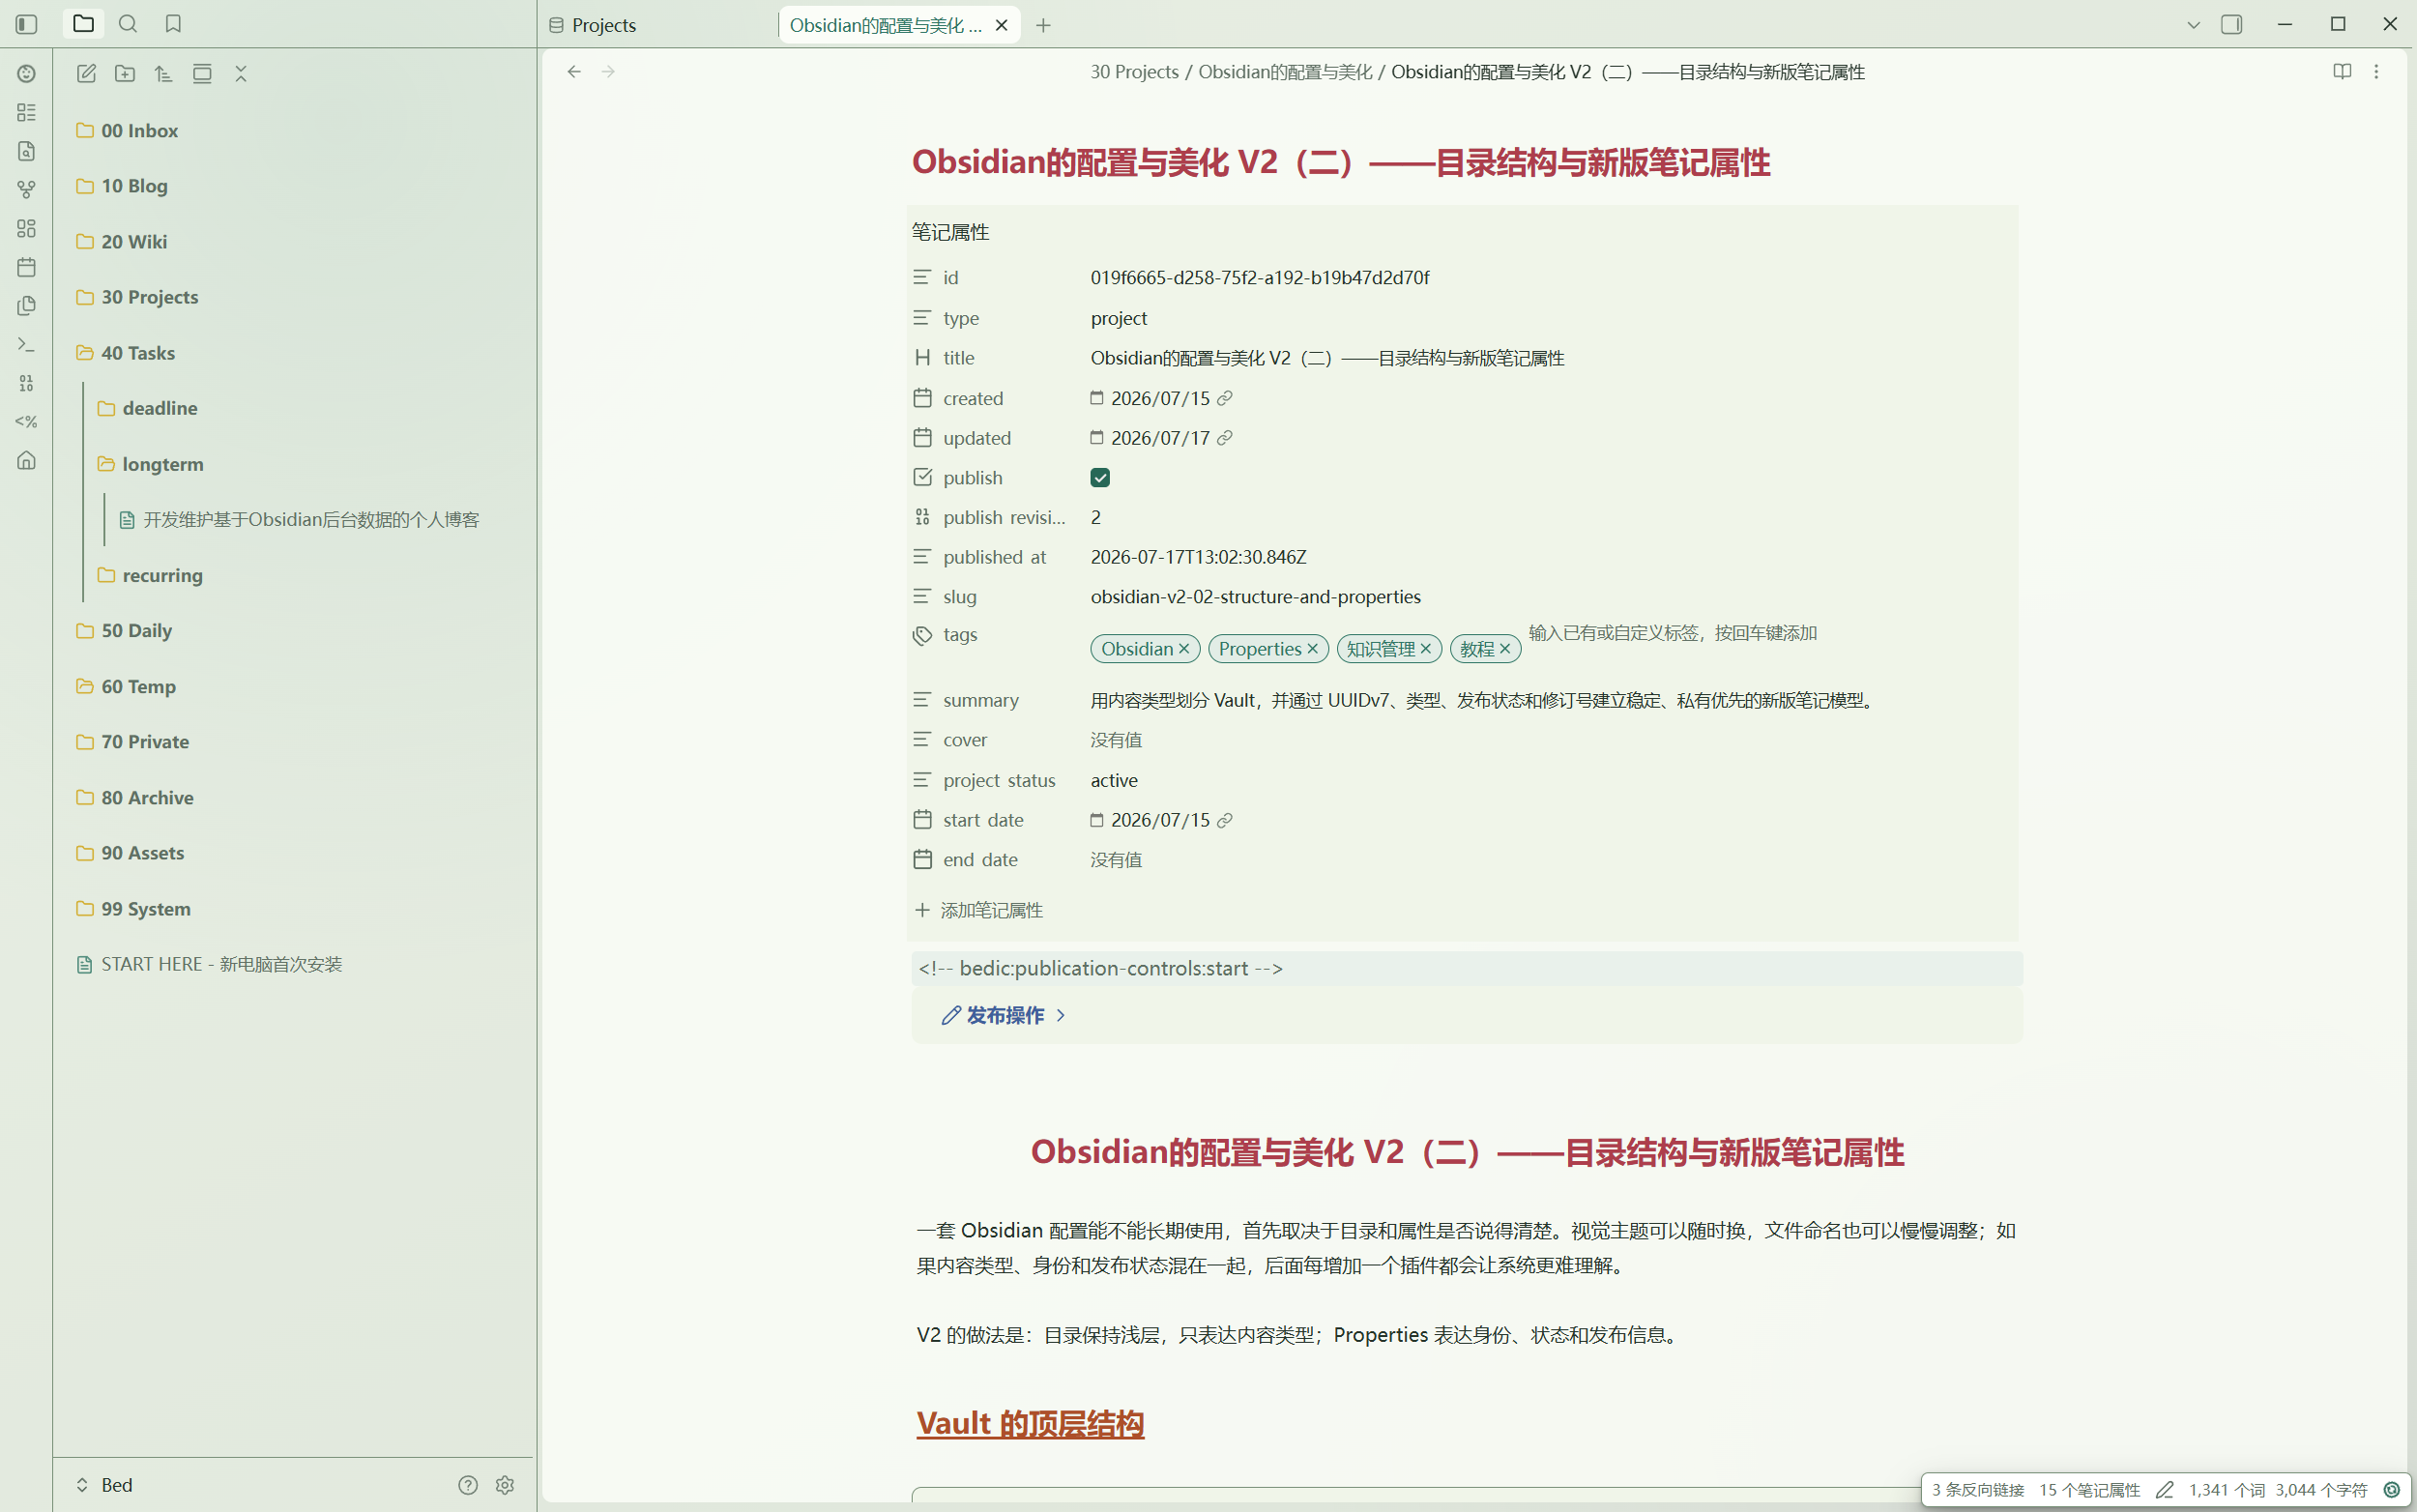Collapse the left sidebar using the toggle icon
Image resolution: width=2417 pixels, height=1512 pixels.
pyautogui.click(x=27, y=24)
